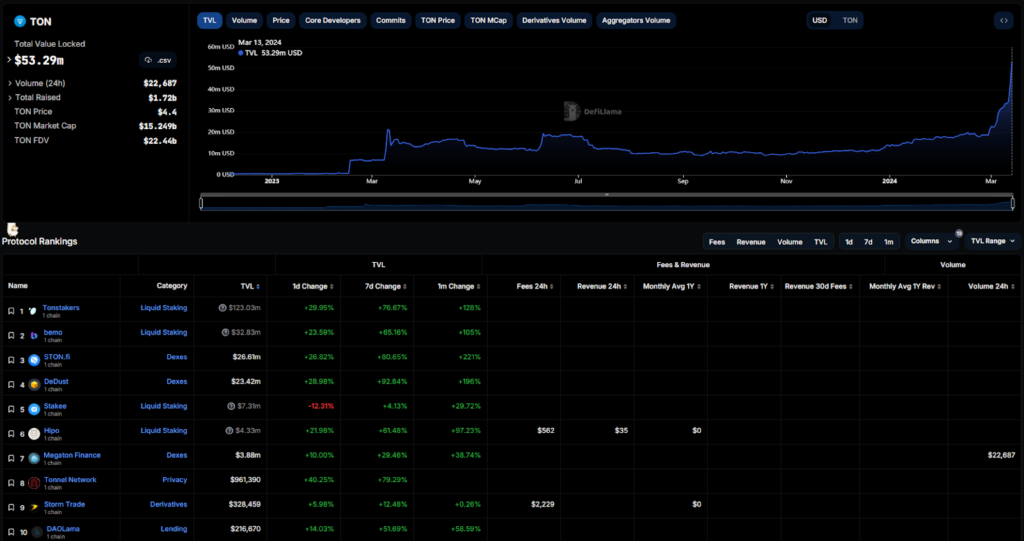Select the 1d period filter
The image size is (1024, 541).
(x=849, y=242)
